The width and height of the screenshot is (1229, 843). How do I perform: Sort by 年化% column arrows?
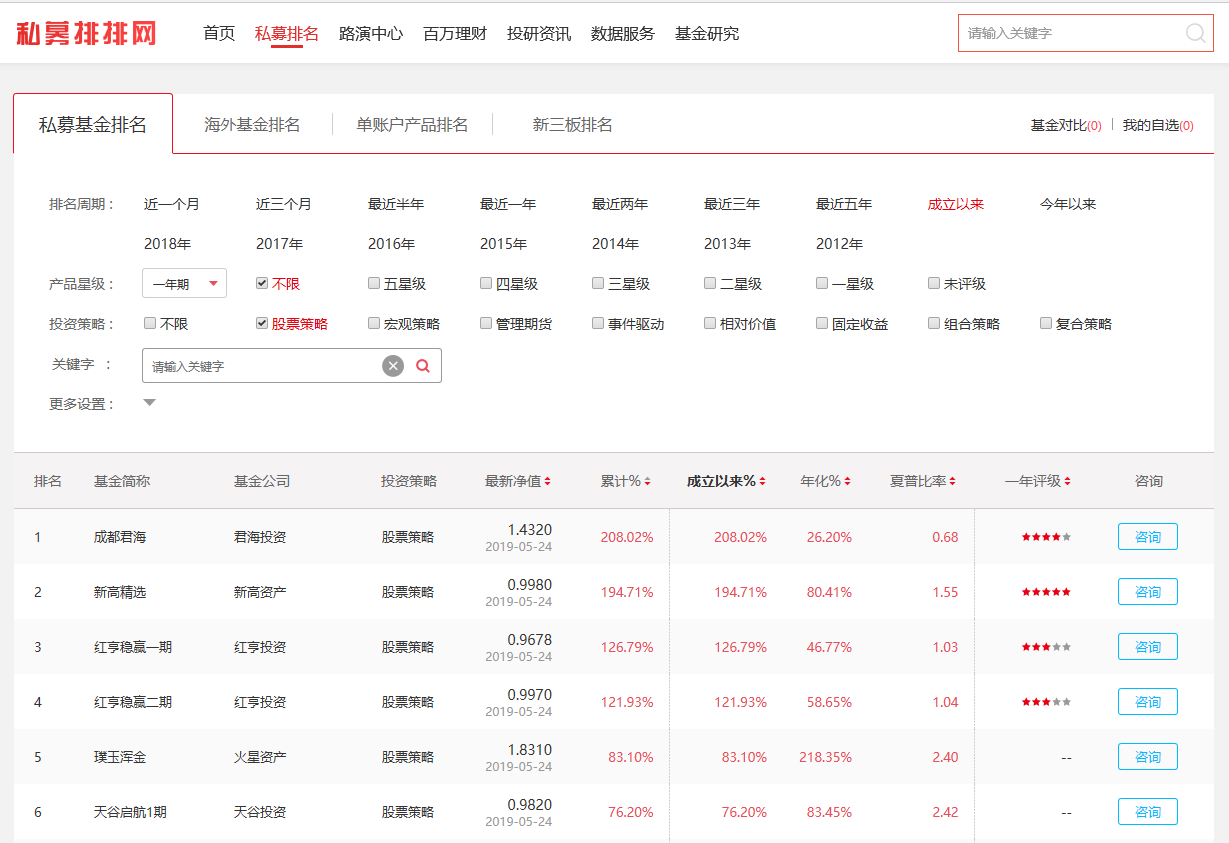coord(847,481)
